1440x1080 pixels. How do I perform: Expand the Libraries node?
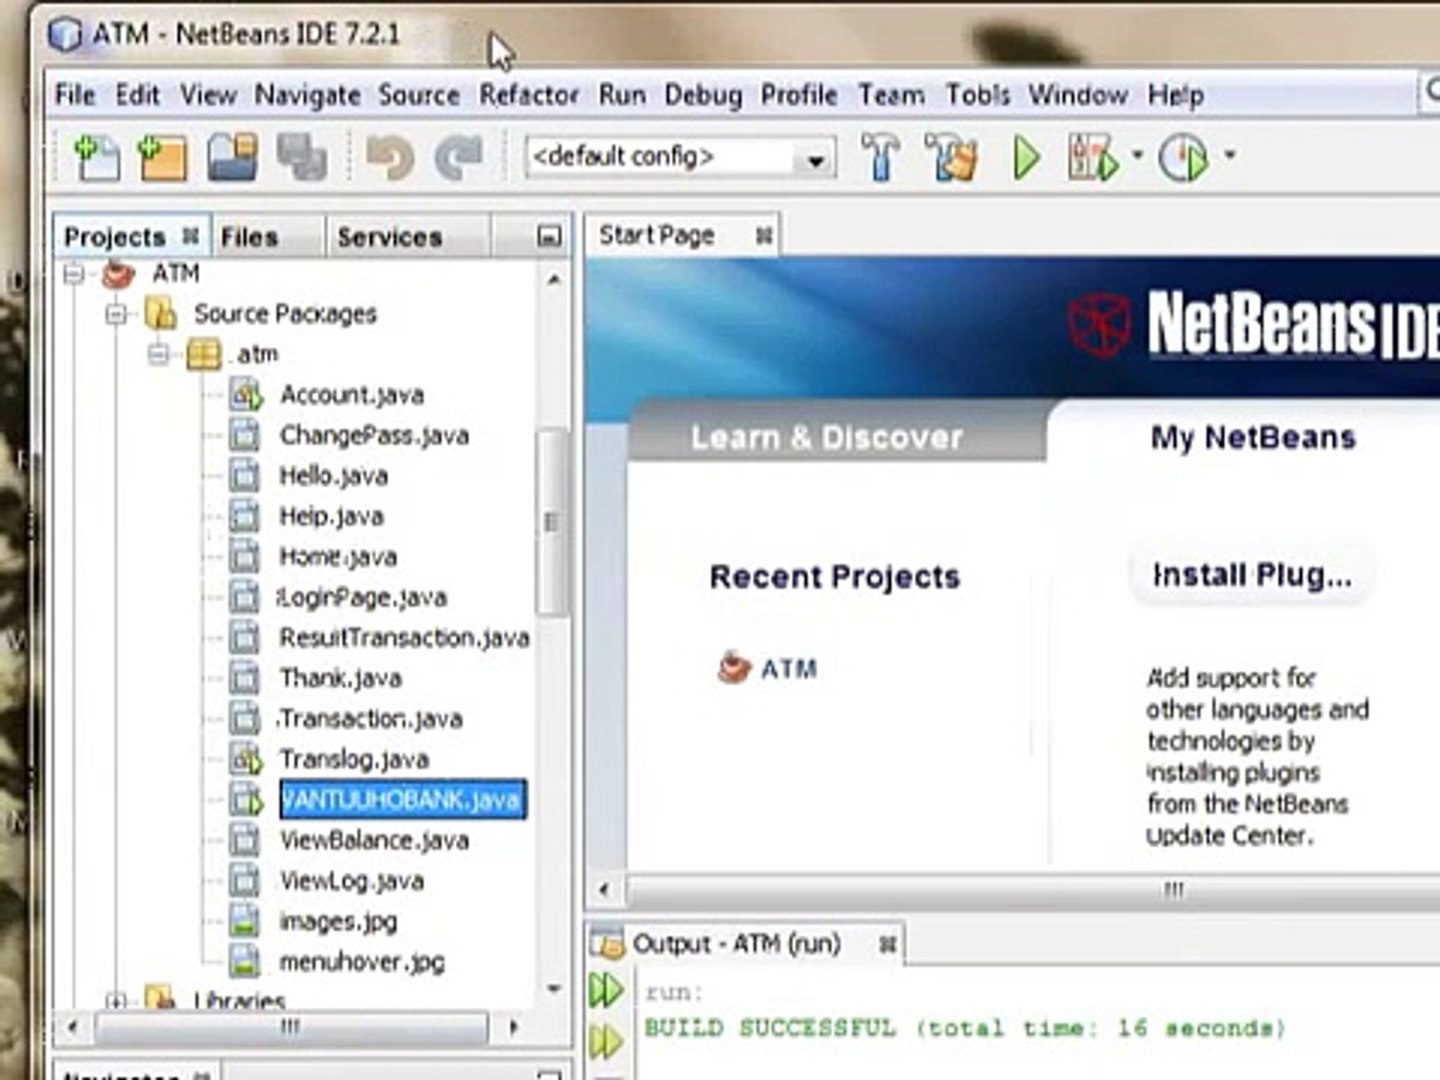pos(115,1000)
